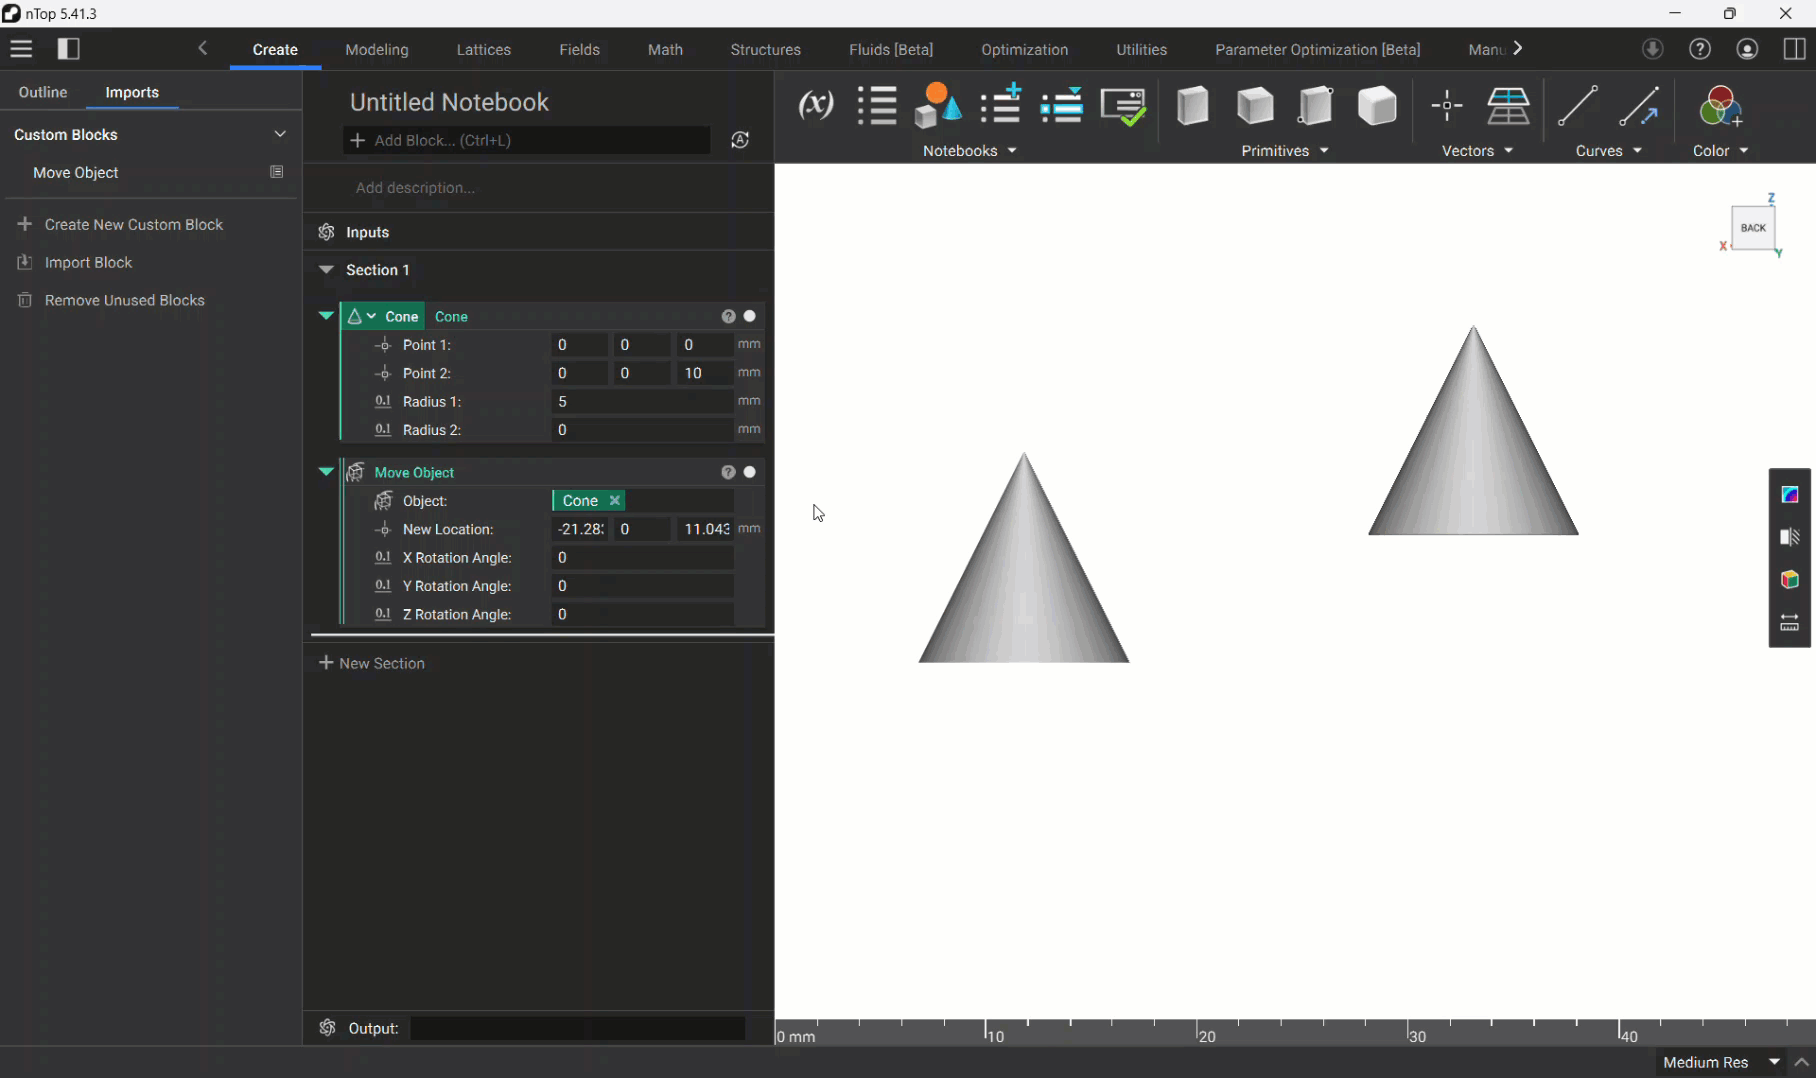Screen dimensions: 1816x1078
Task: Toggle Move Object block visibility dot
Action: point(750,472)
